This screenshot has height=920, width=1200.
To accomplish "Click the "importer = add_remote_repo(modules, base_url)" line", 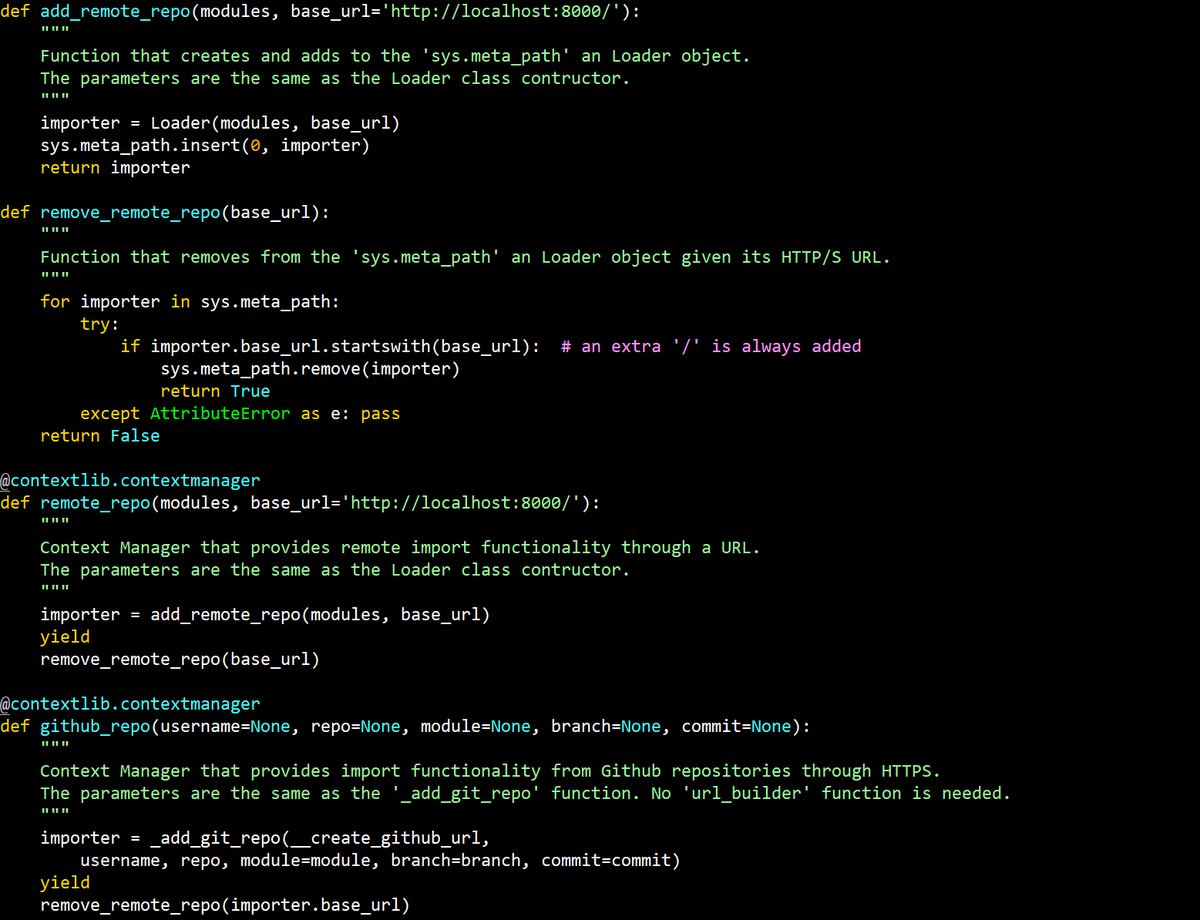I will (265, 614).
